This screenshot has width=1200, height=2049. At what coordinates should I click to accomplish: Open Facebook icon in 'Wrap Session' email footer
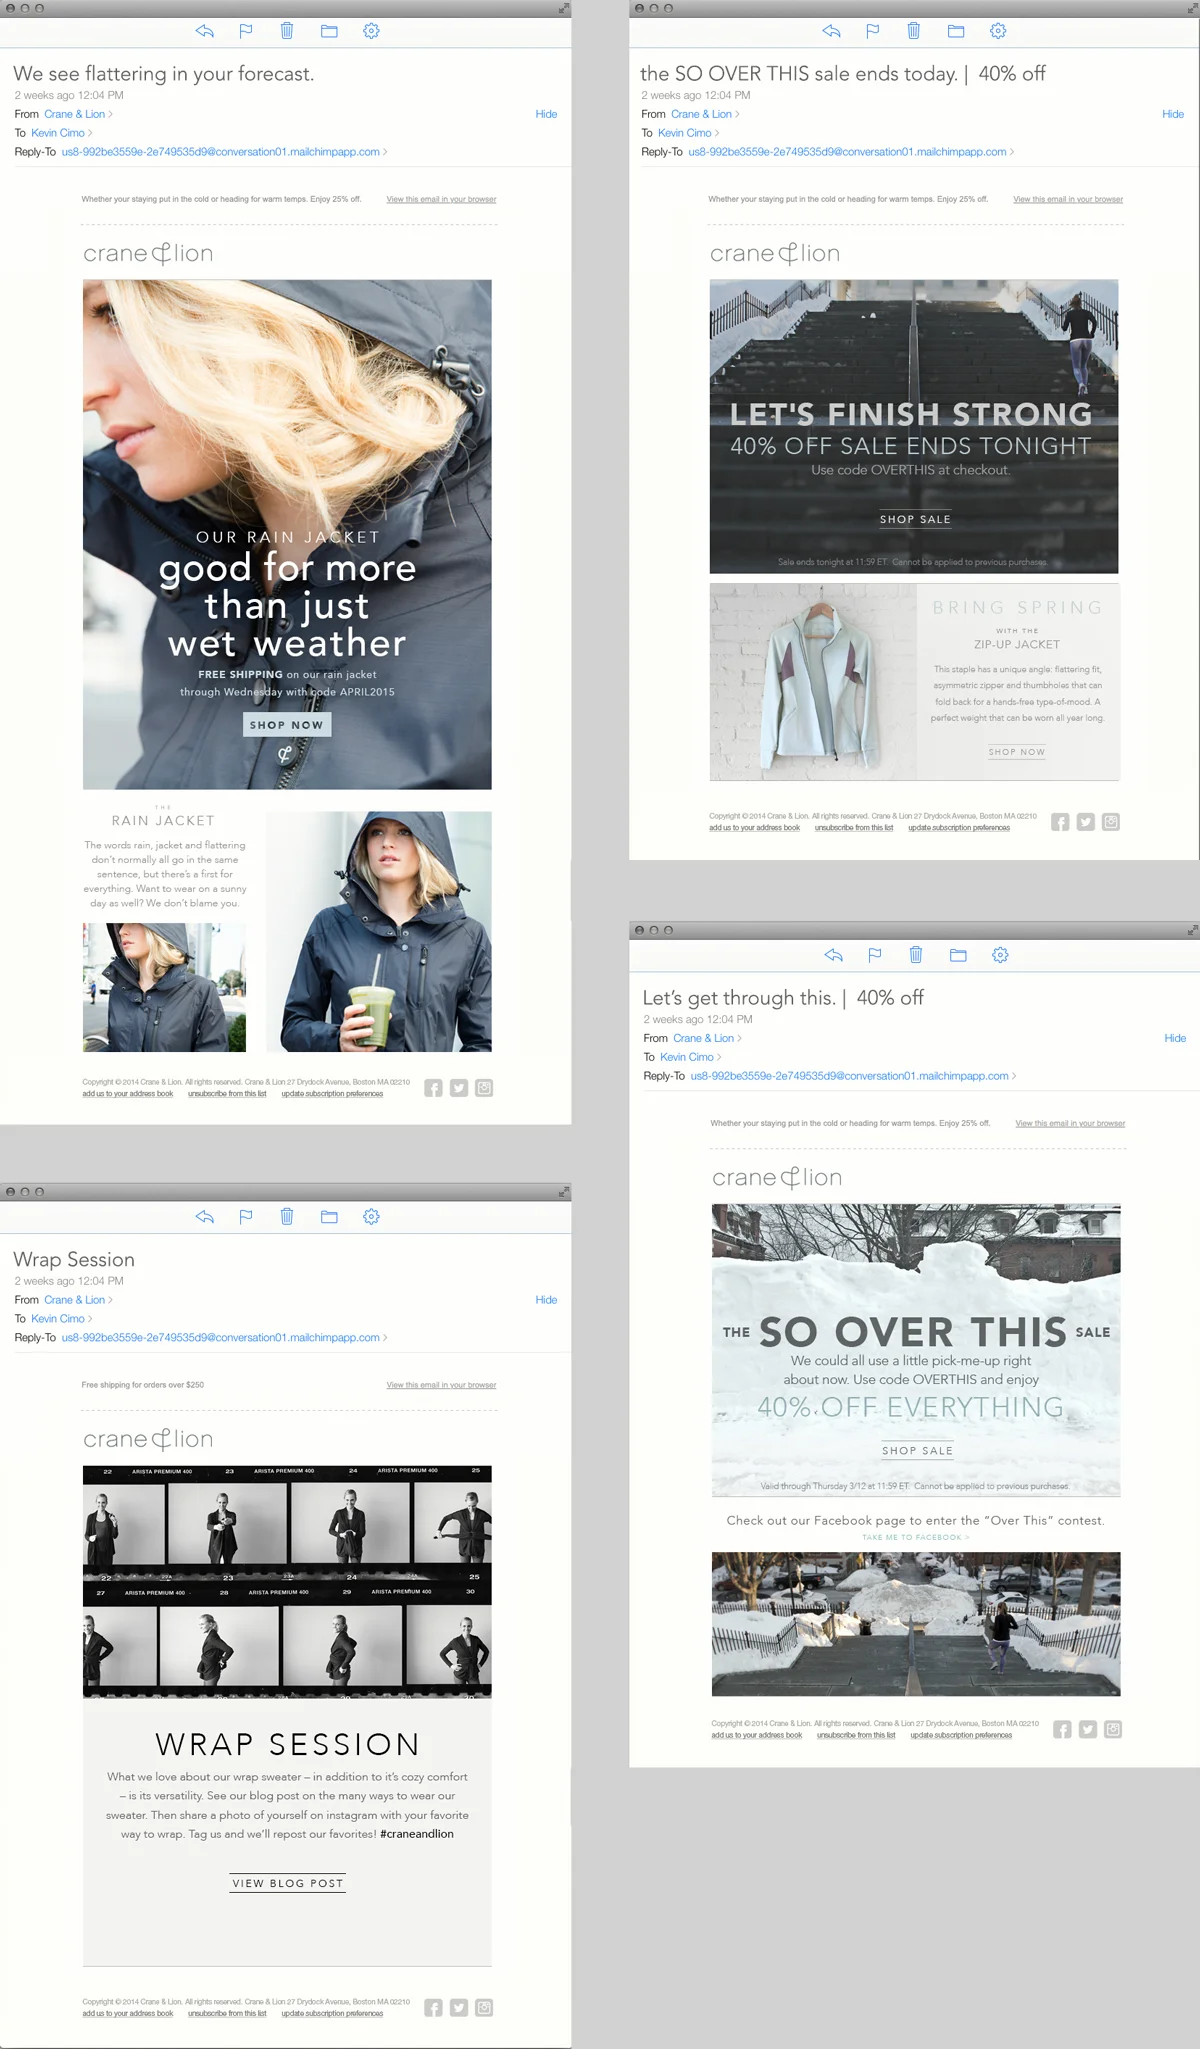[433, 2008]
